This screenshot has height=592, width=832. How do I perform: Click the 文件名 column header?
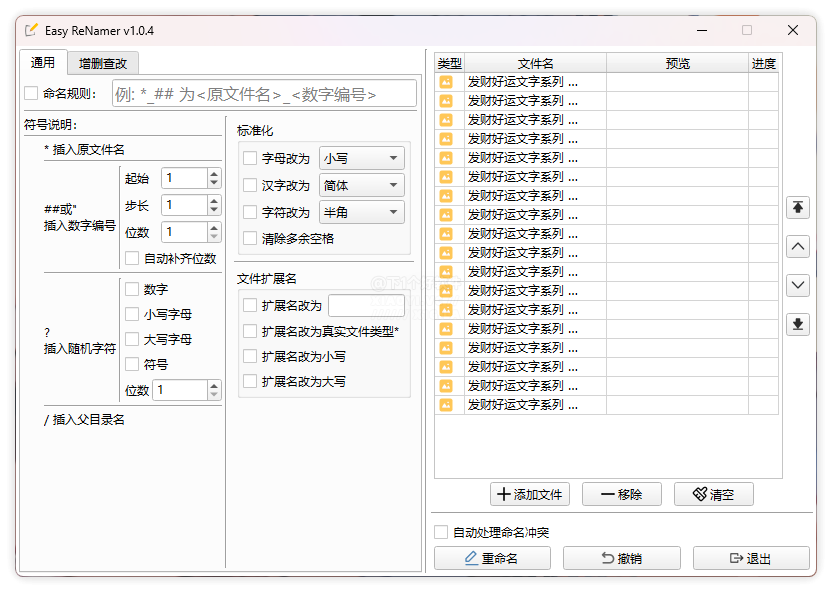coord(535,64)
